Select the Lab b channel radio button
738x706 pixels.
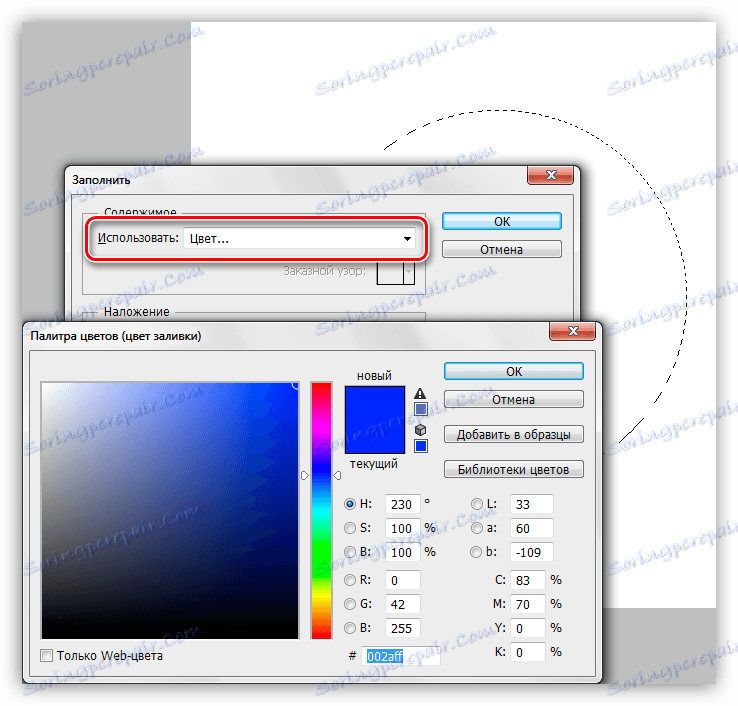(476, 552)
